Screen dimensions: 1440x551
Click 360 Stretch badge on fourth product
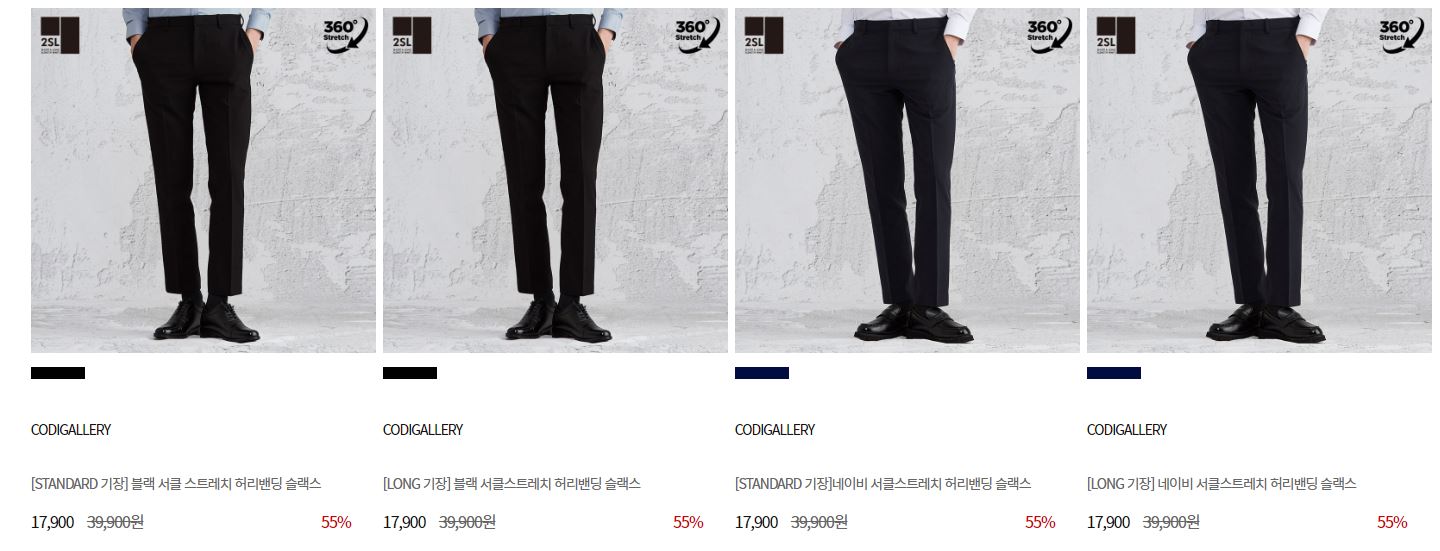(1401, 35)
